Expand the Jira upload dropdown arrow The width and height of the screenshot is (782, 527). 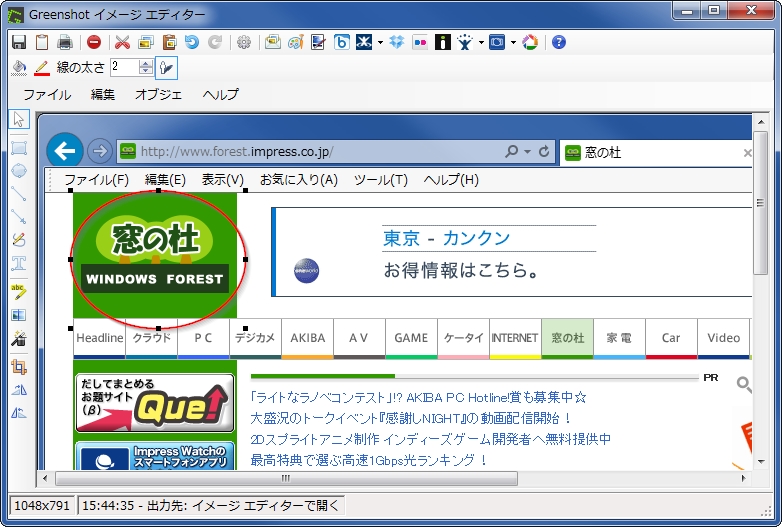(481, 43)
